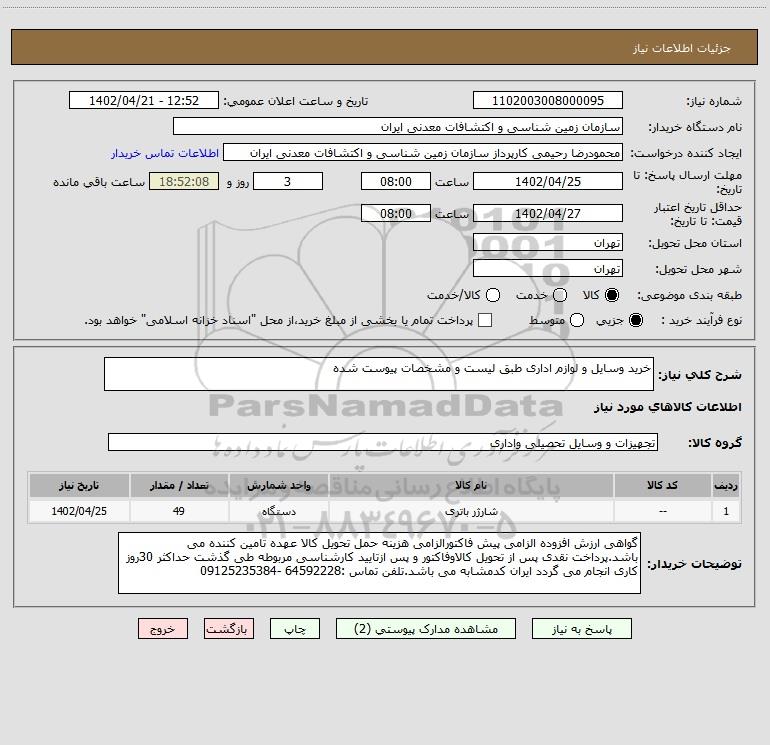Click the جزئیات اطلاعات نیاز header title
This screenshot has width=770, height=745.
pos(682,48)
